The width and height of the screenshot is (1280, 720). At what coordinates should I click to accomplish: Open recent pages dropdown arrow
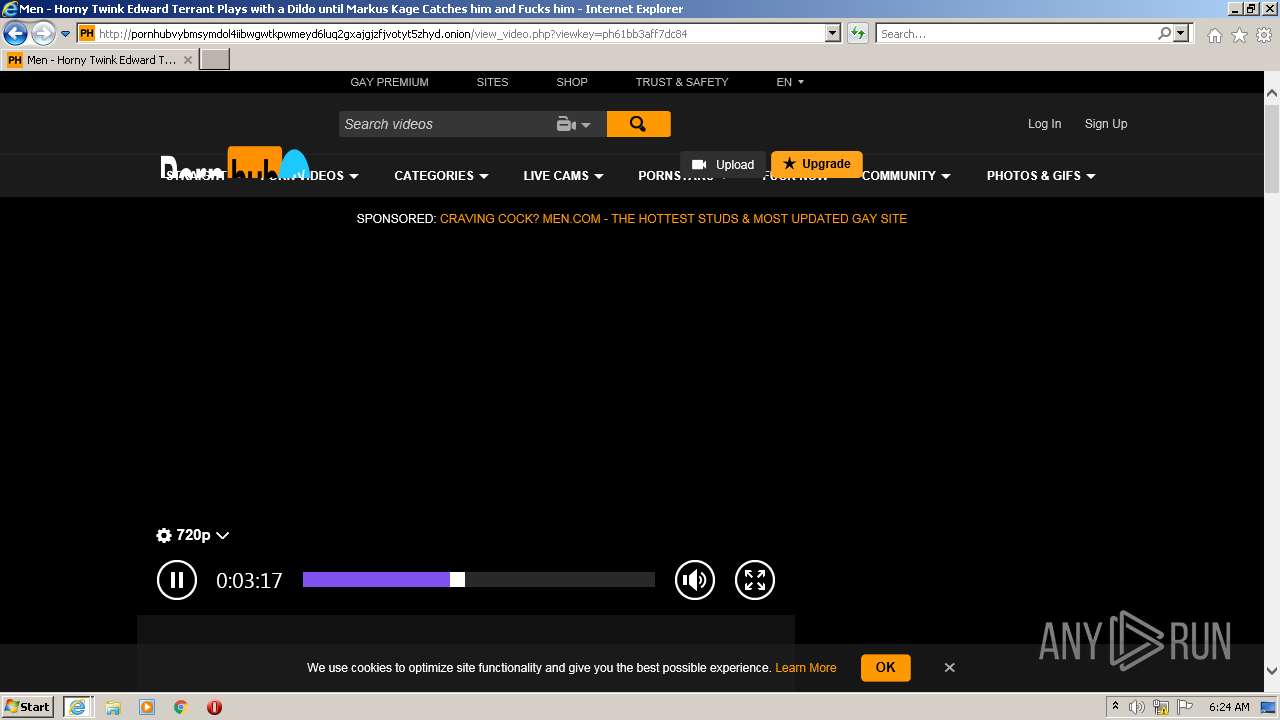pos(66,33)
